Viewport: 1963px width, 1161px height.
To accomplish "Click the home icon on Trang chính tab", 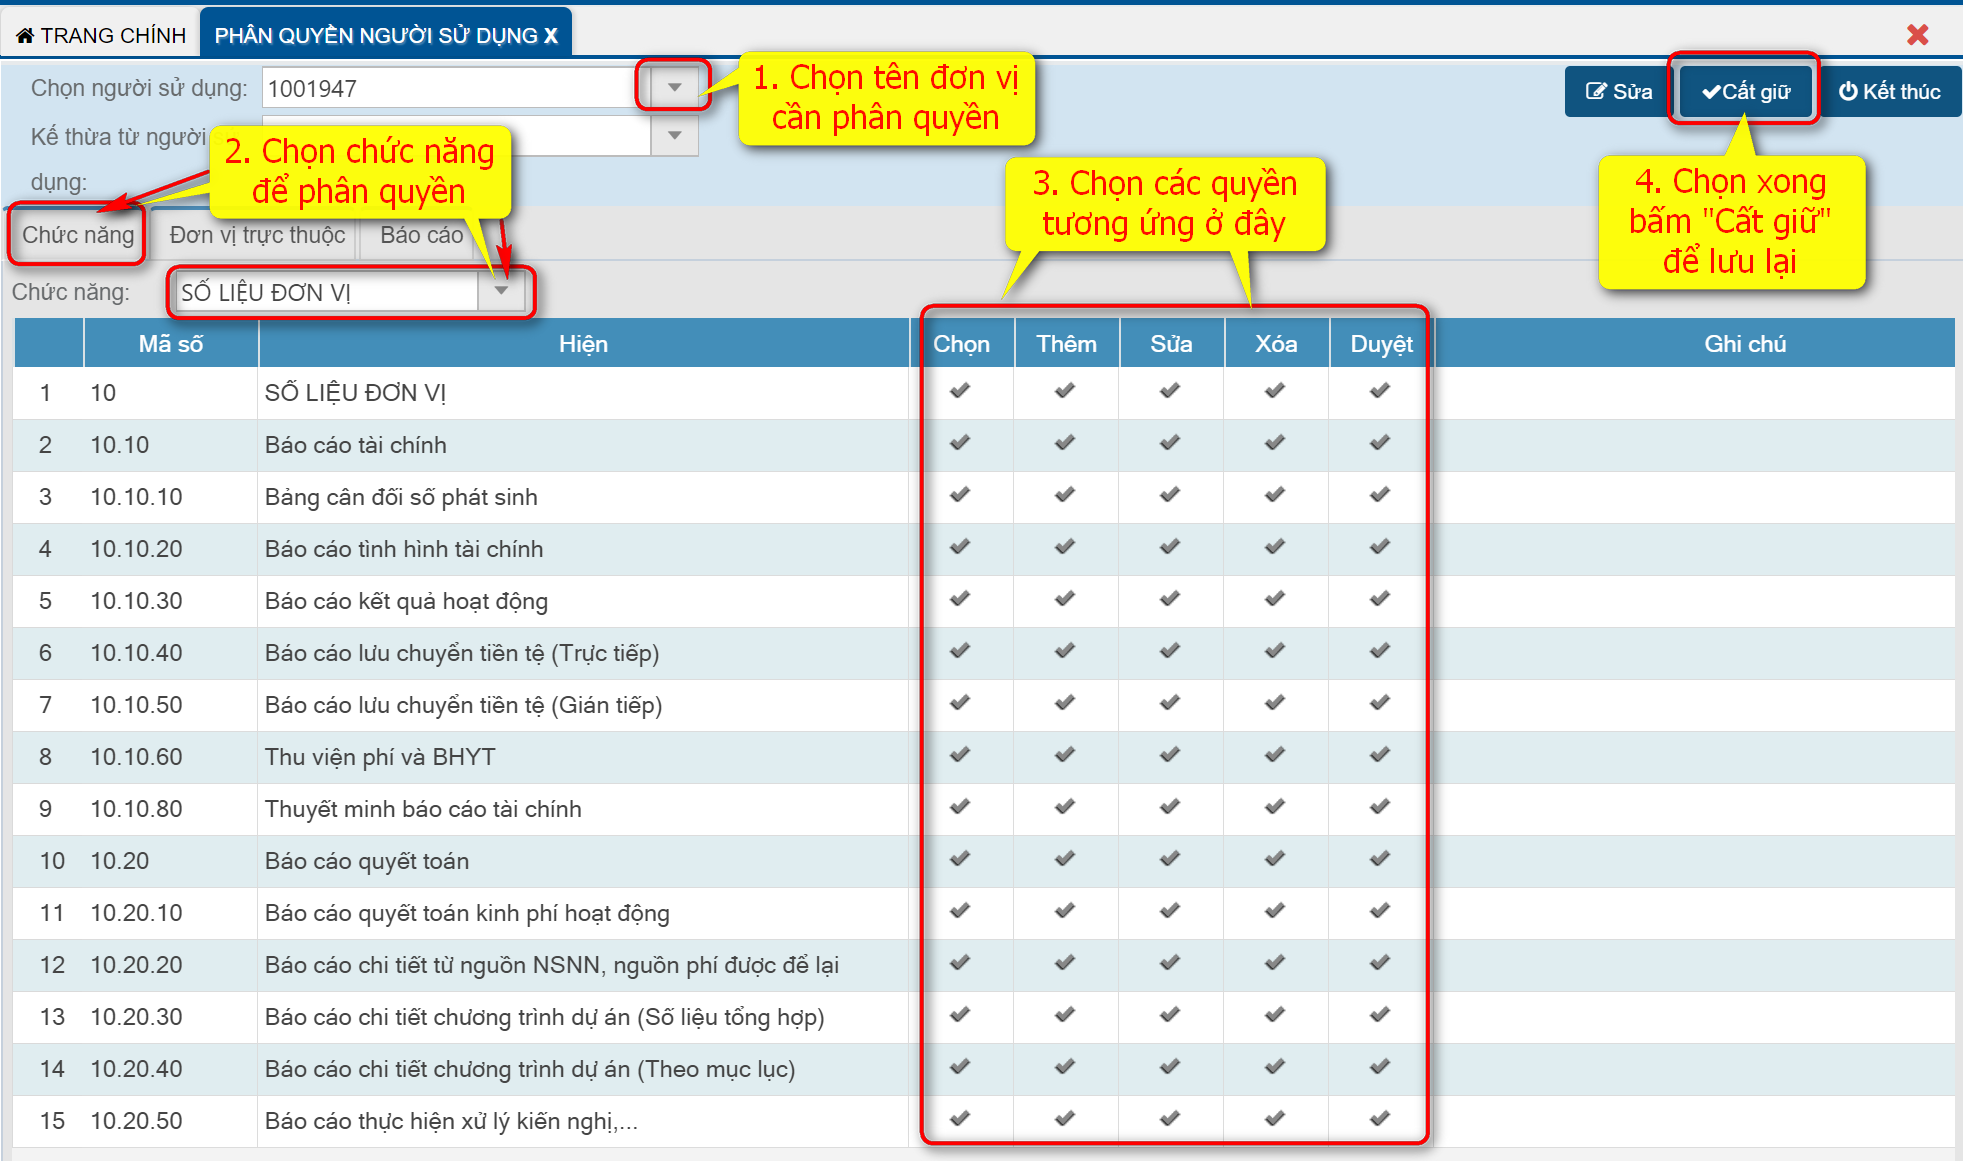I will 25,36.
